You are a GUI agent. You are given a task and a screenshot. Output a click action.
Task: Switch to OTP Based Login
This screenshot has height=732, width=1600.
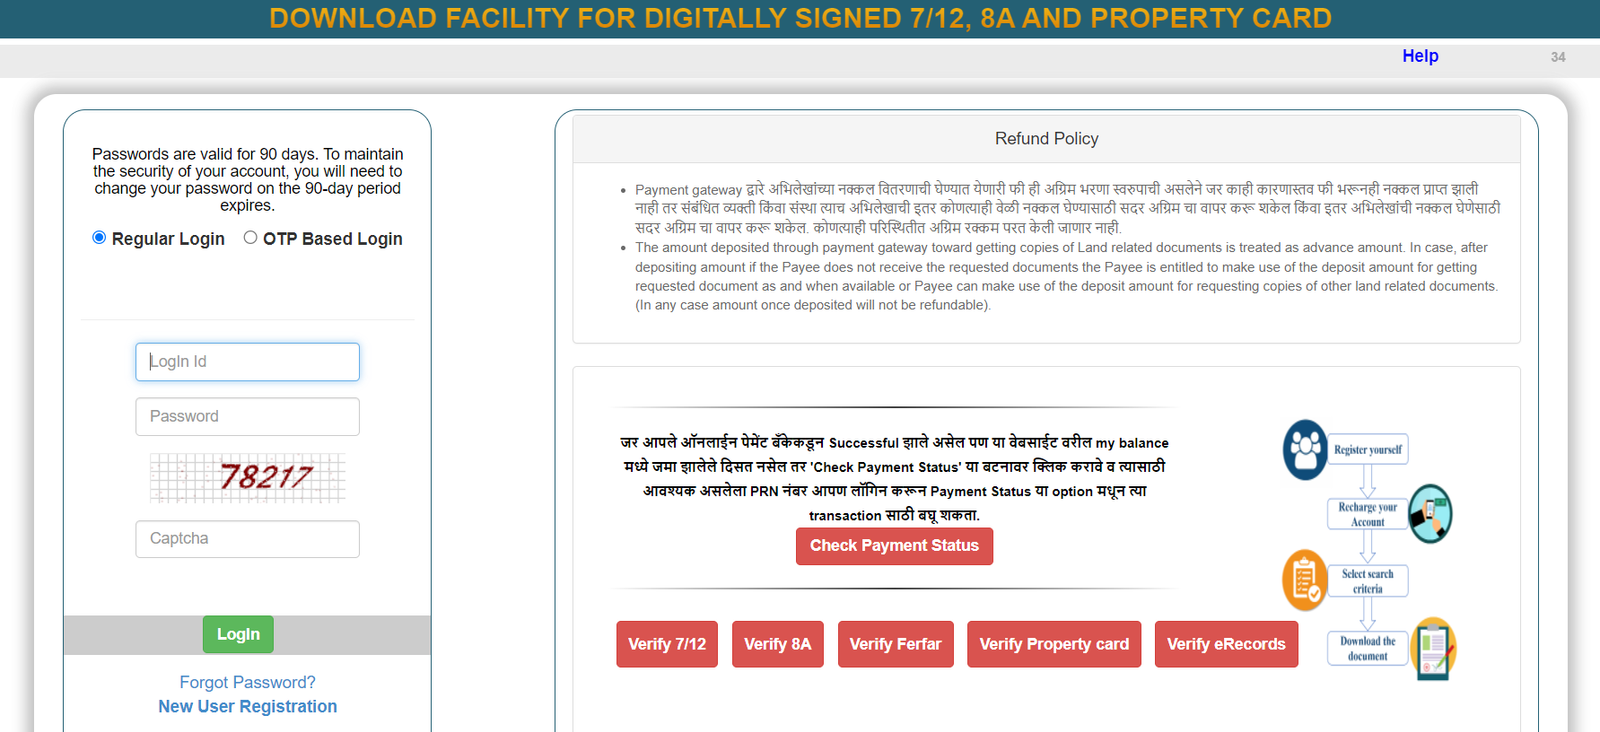point(251,238)
